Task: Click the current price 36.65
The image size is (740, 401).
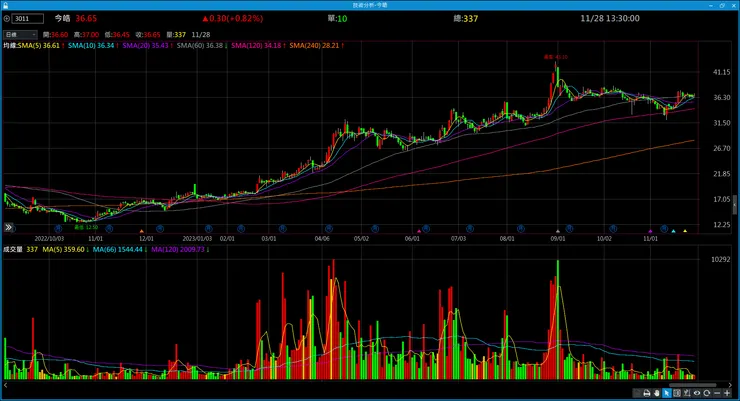Action: 86,18
